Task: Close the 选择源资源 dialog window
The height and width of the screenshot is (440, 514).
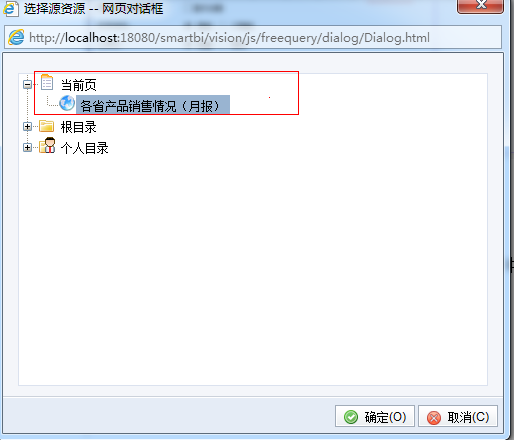Action: click(x=480, y=6)
